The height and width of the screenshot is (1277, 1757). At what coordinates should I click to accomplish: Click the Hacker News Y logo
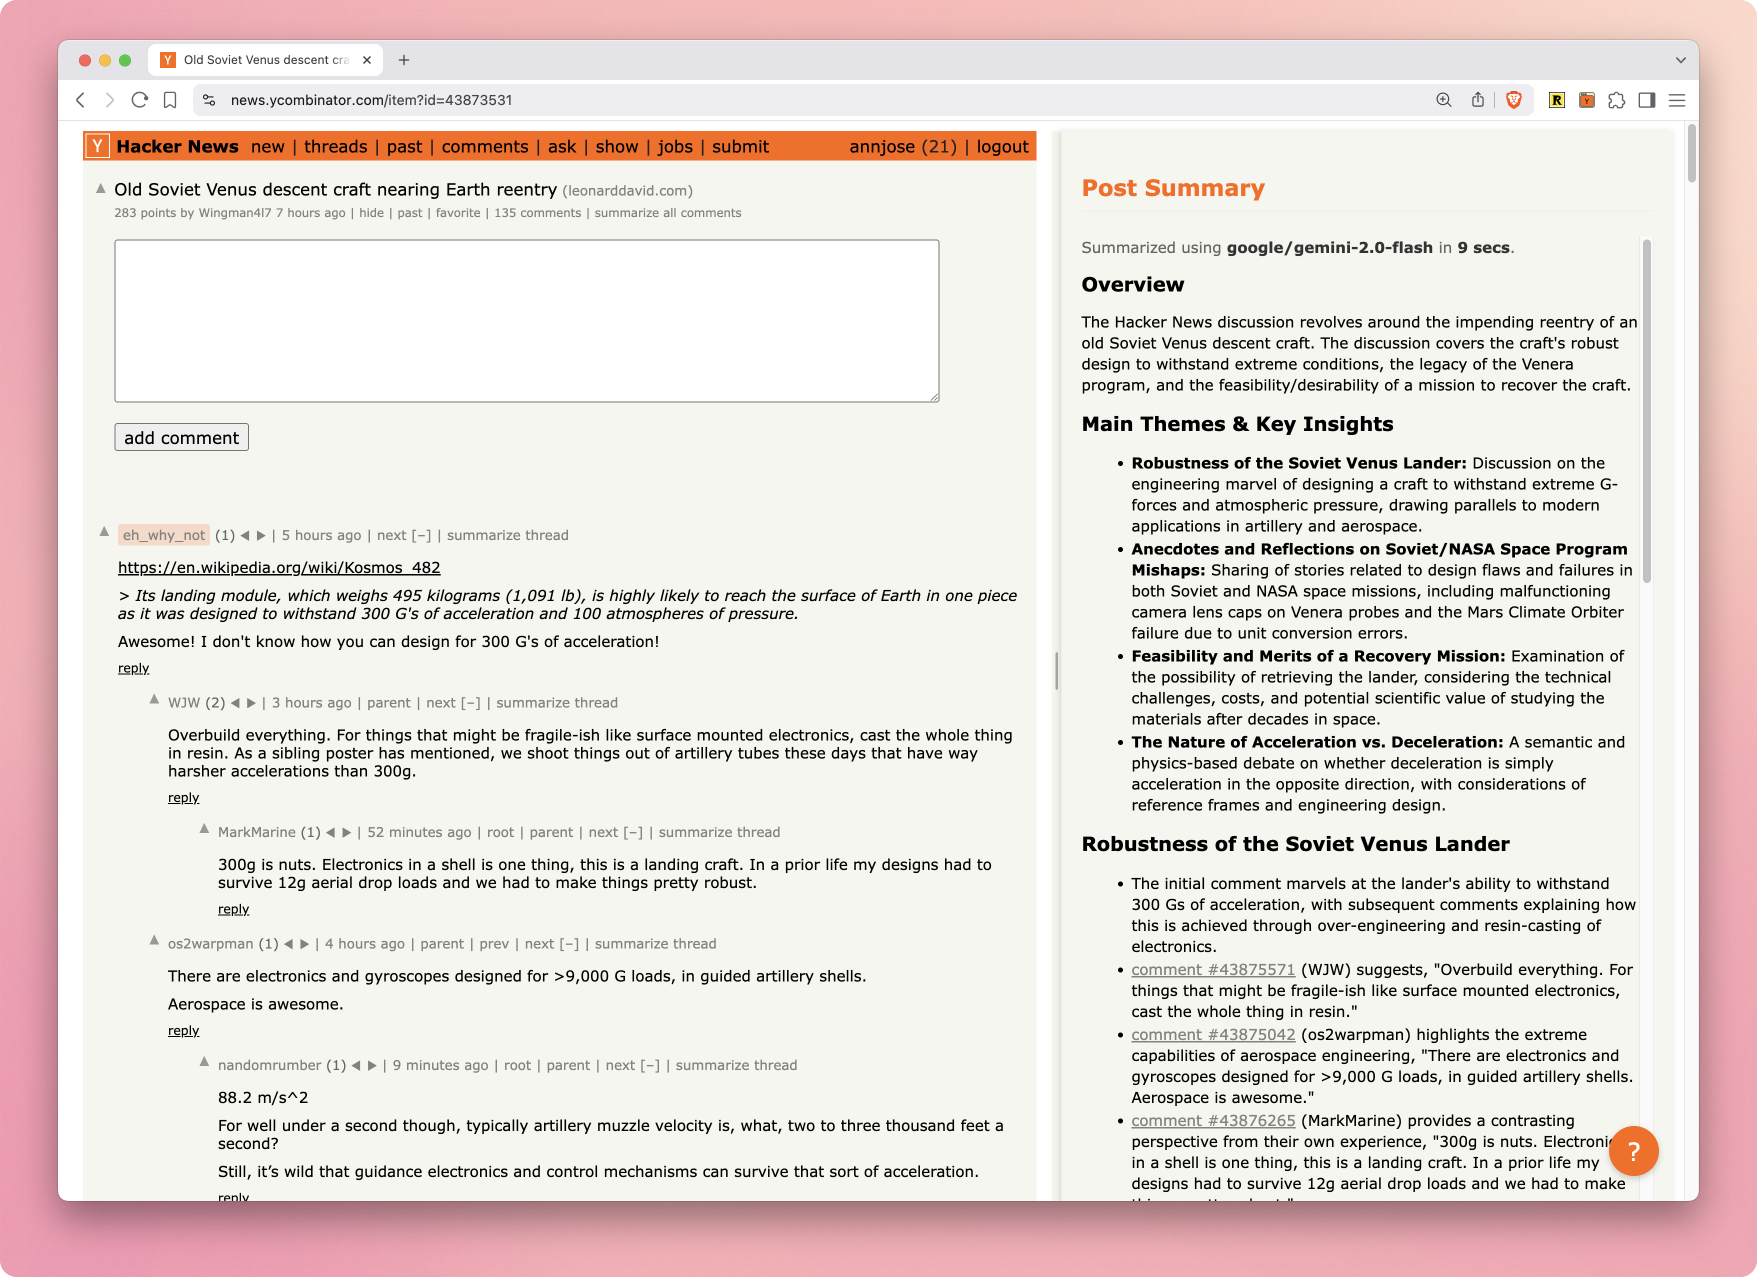point(97,147)
